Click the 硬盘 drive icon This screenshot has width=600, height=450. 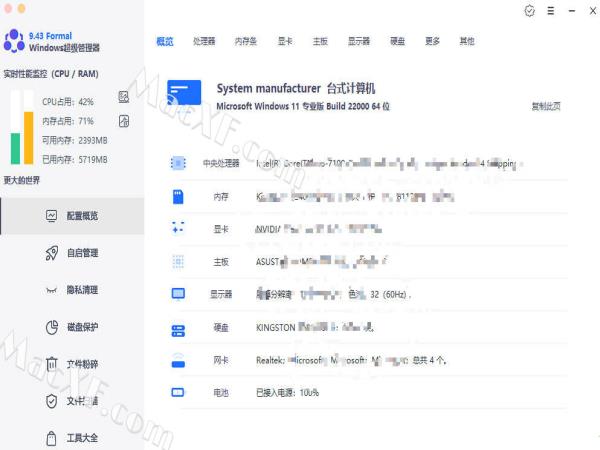(178, 331)
